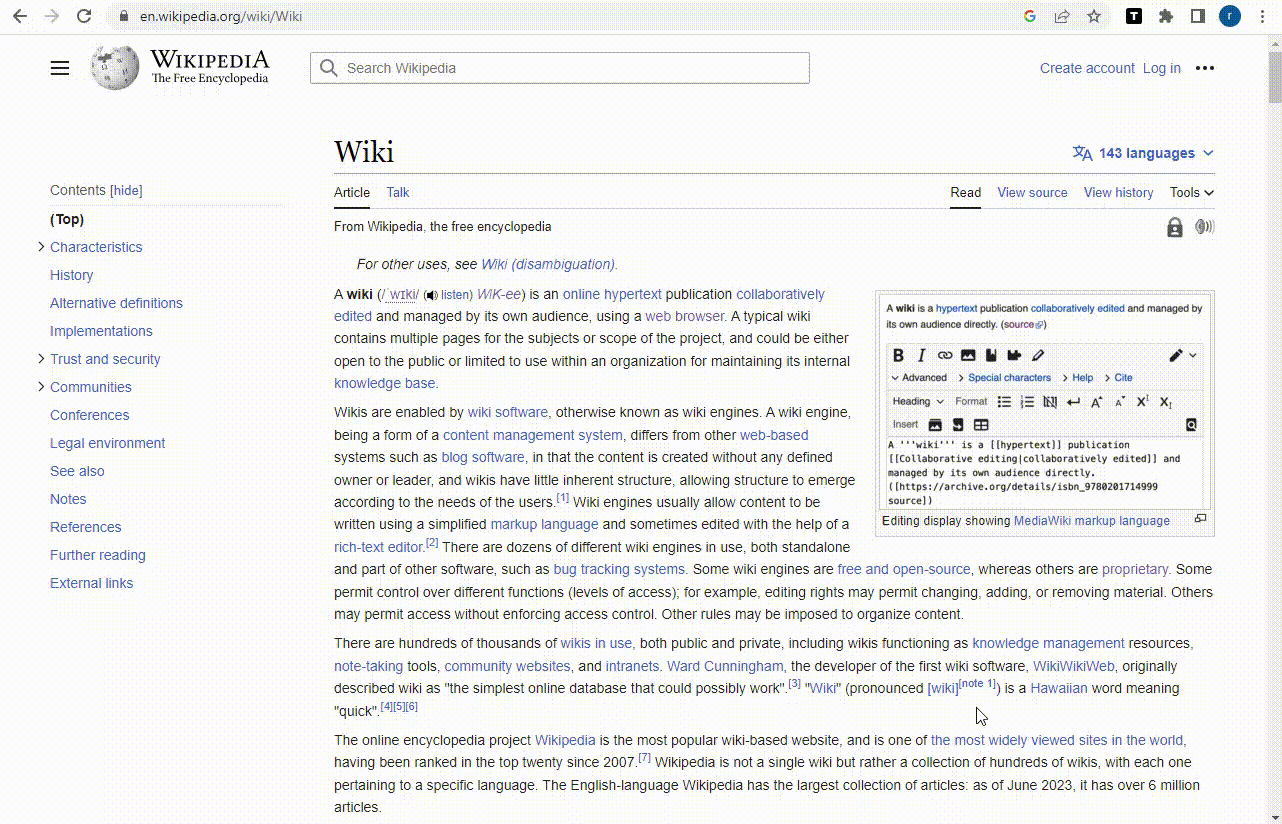Image resolution: width=1282 pixels, height=824 pixels.
Task: Open the WikiWikiWeb link
Action: coord(1073,666)
